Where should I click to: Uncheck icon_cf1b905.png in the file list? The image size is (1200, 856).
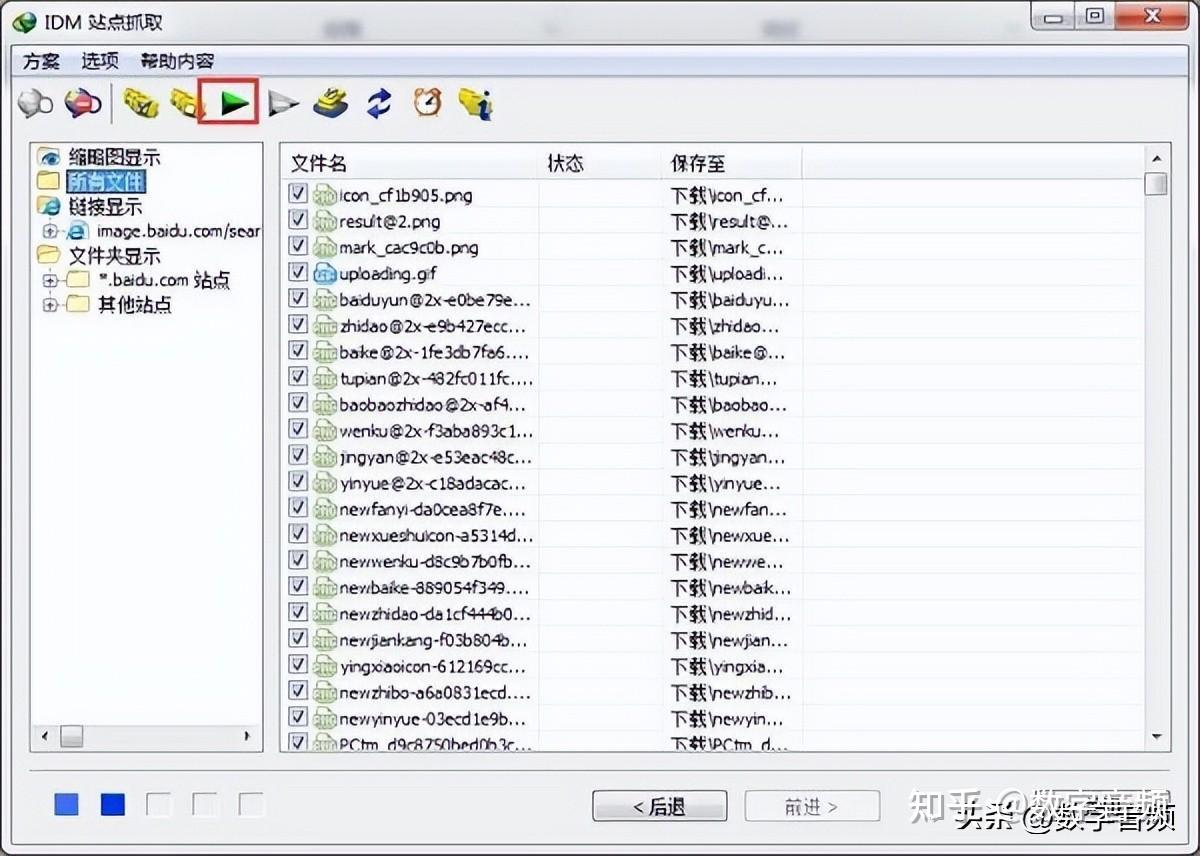[x=297, y=195]
